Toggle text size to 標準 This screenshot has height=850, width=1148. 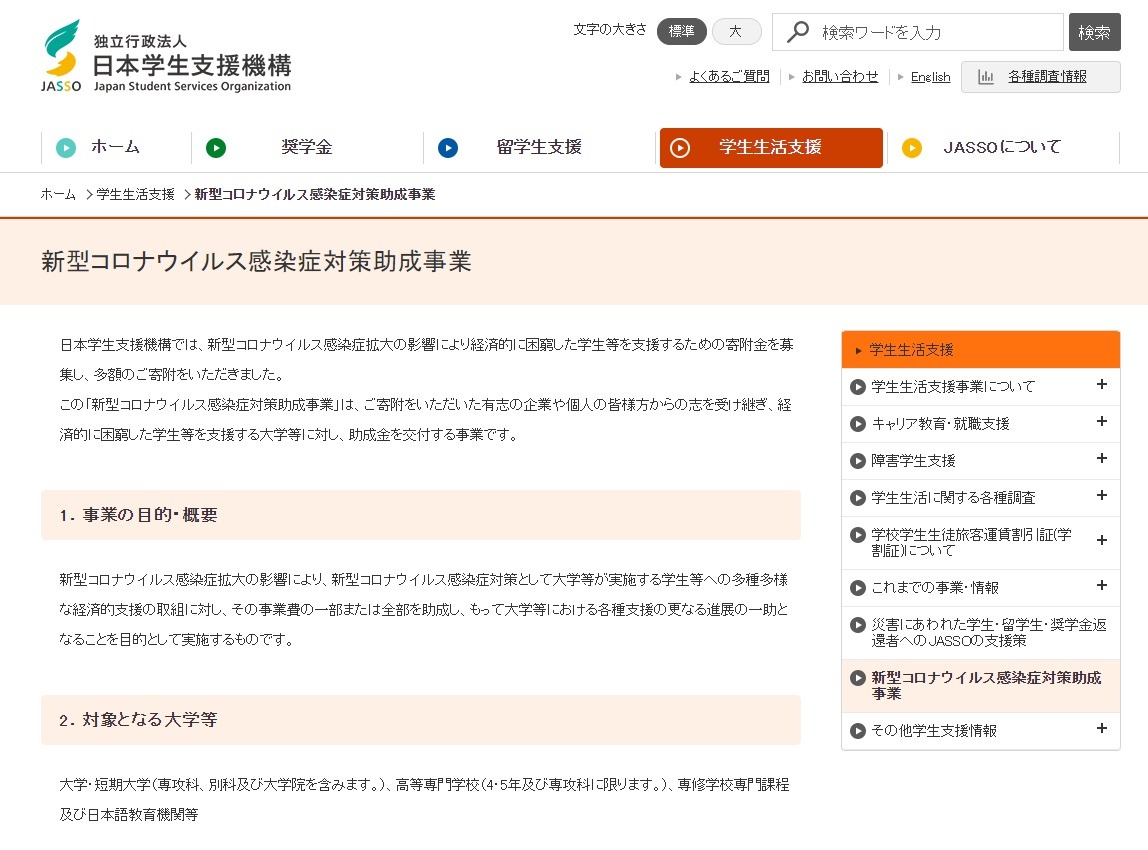(x=681, y=31)
